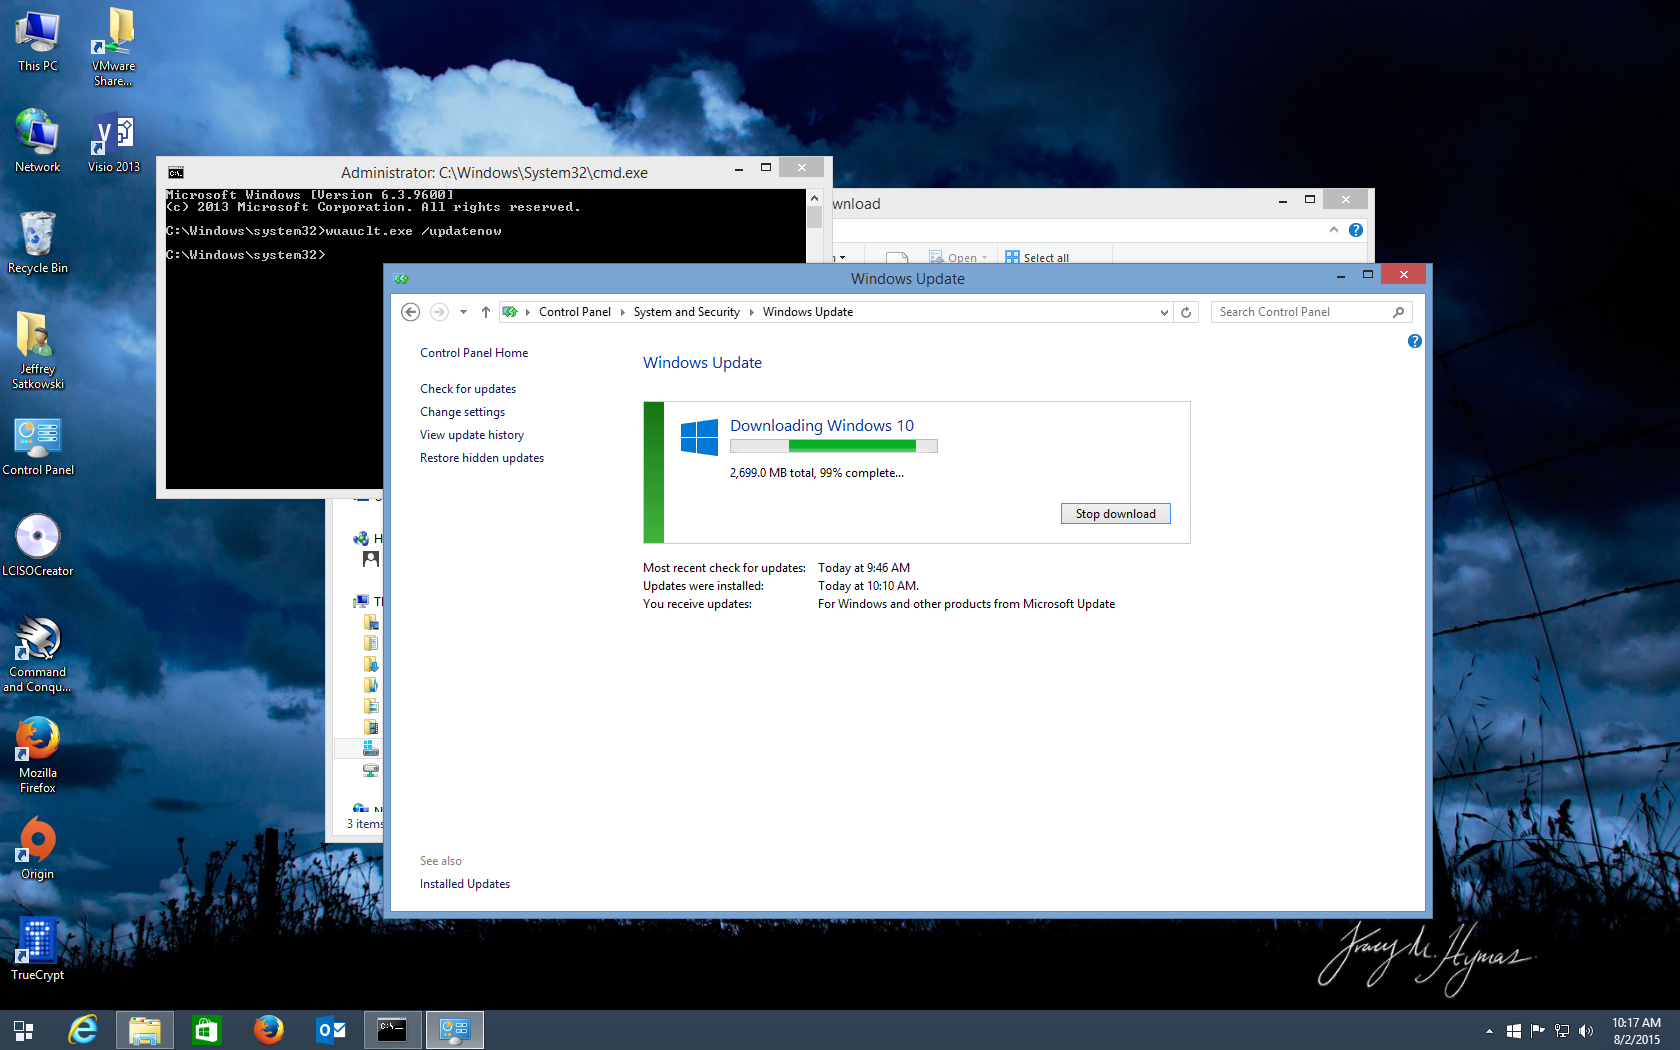Select the Origin desktop shortcut
1680x1050 pixels.
(38, 848)
